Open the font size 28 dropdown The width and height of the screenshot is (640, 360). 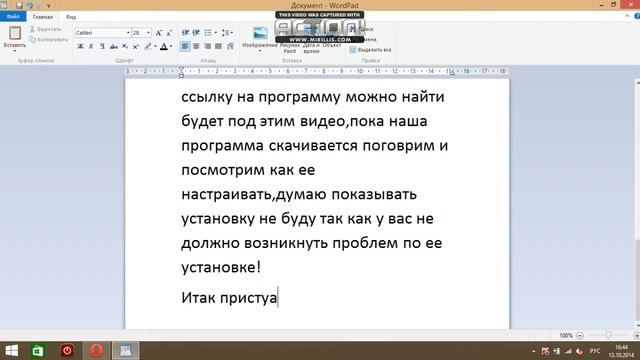tap(149, 33)
